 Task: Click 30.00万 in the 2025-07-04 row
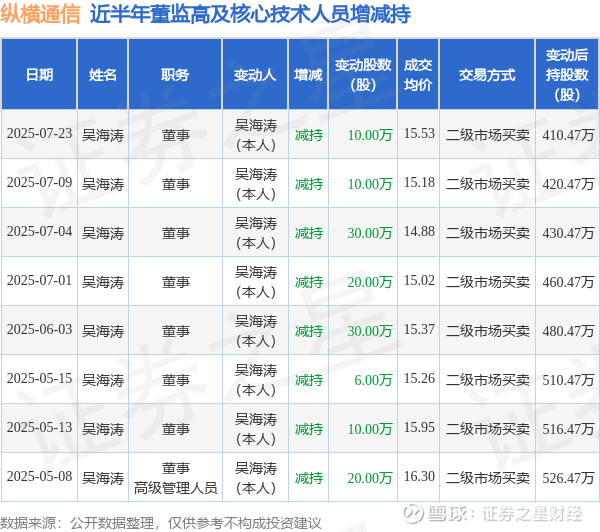click(x=370, y=233)
